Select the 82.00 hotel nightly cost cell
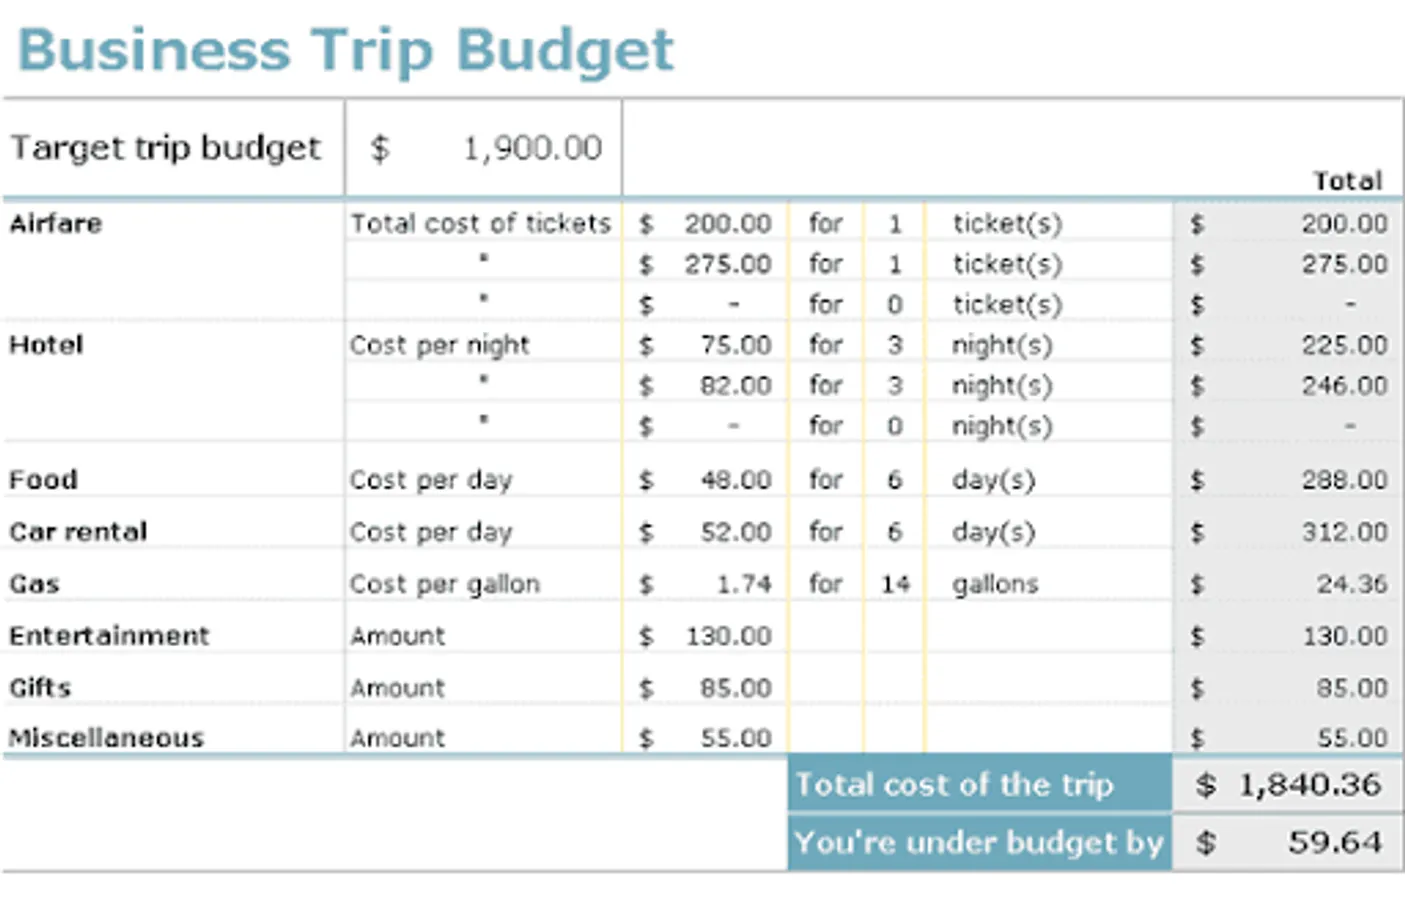1405x900 pixels. tap(705, 385)
